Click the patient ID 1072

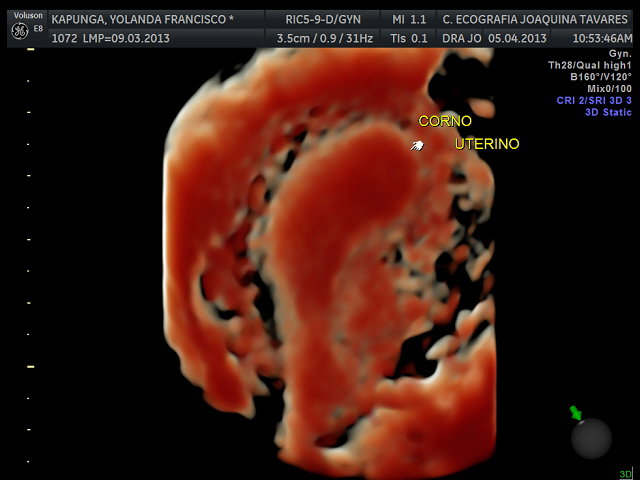click(64, 38)
